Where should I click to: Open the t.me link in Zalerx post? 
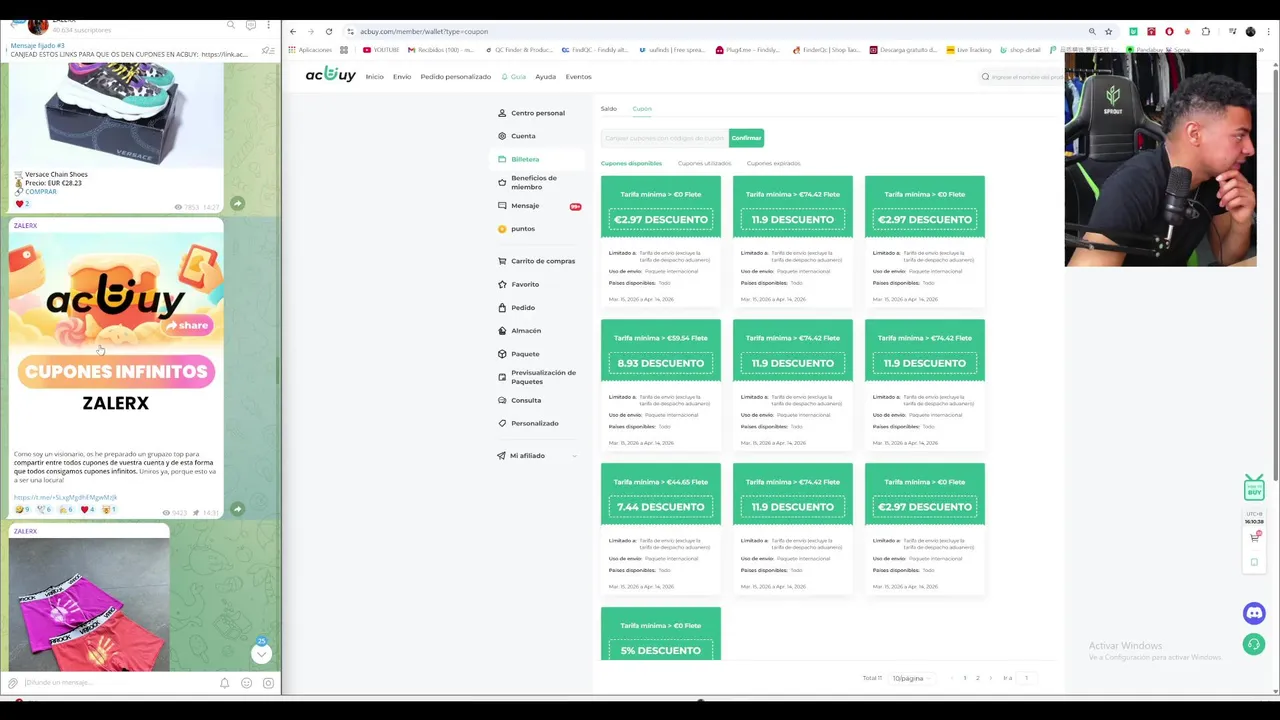(65, 497)
